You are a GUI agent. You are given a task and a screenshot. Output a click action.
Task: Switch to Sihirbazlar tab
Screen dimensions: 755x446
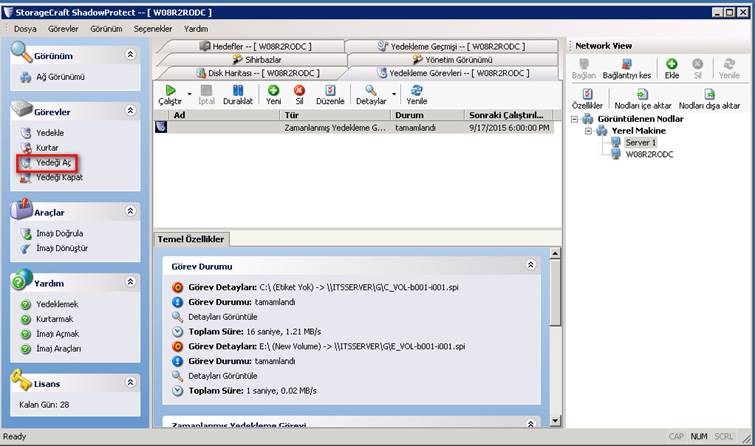pyautogui.click(x=257, y=60)
